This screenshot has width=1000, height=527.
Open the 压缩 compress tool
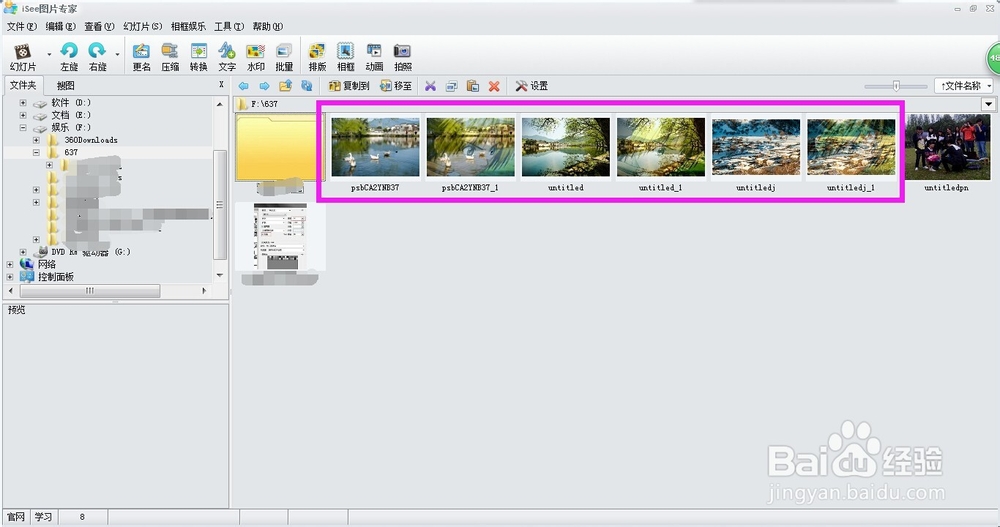coord(170,56)
